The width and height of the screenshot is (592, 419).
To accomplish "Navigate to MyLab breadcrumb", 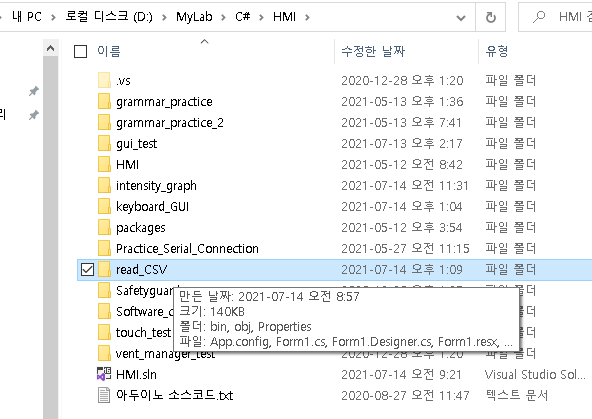I will pyautogui.click(x=194, y=17).
